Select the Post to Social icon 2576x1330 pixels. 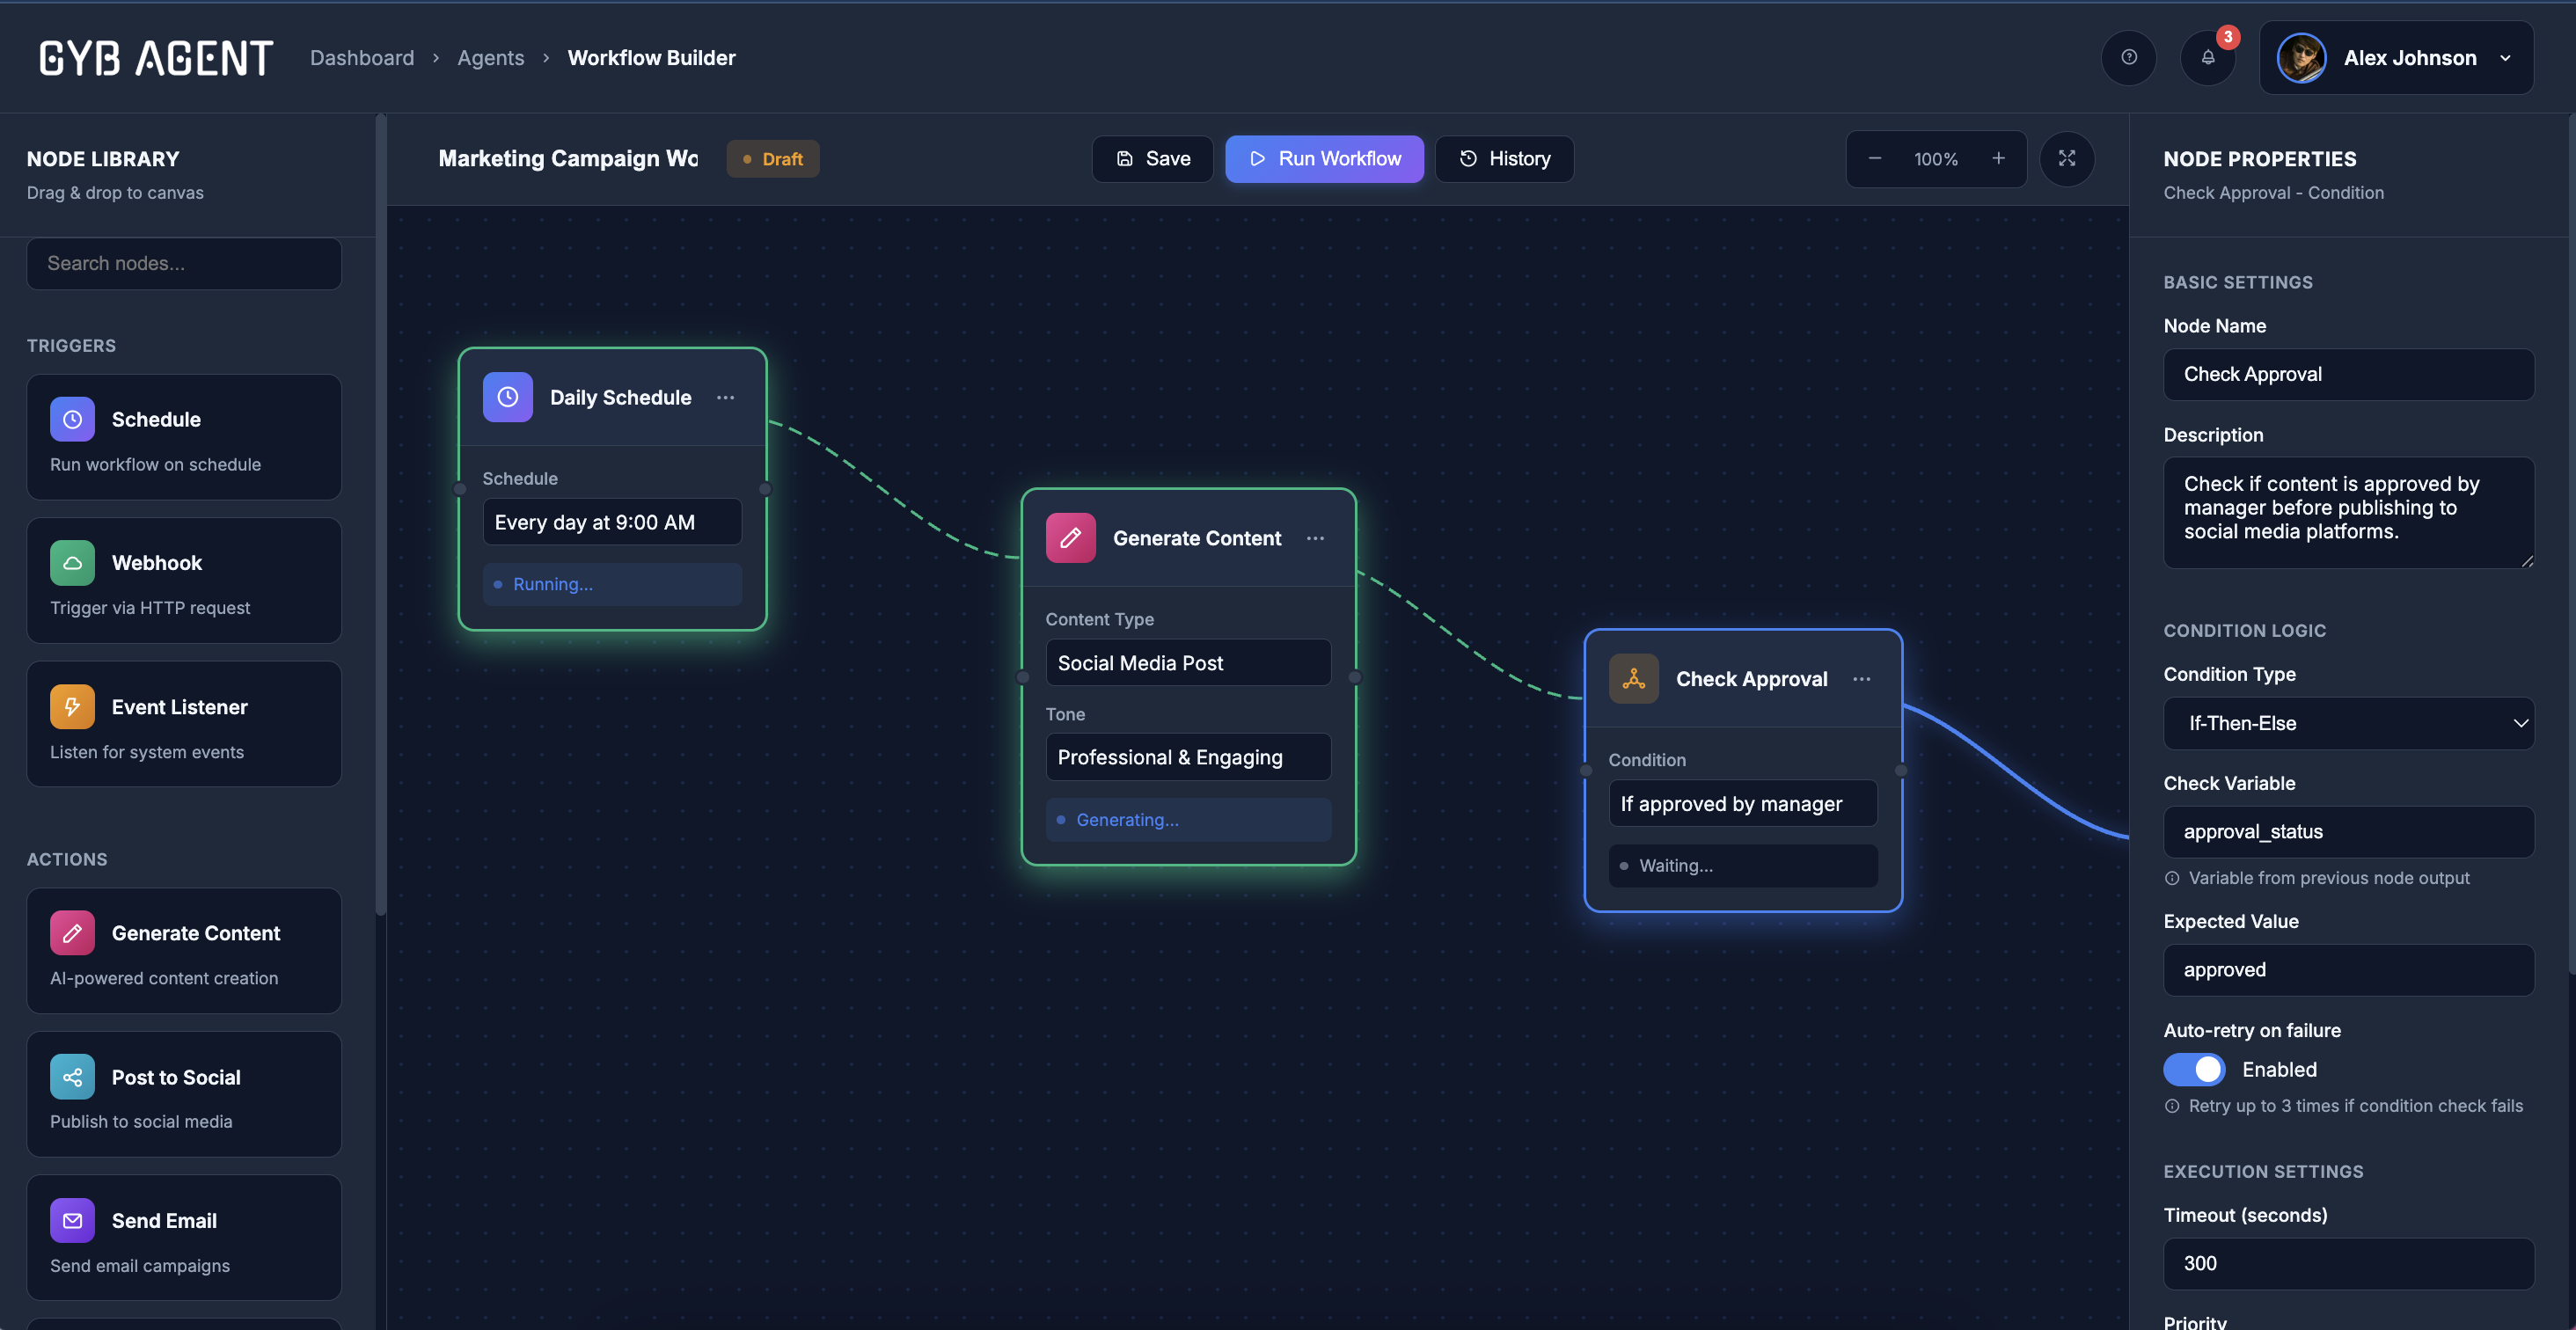tap(71, 1077)
